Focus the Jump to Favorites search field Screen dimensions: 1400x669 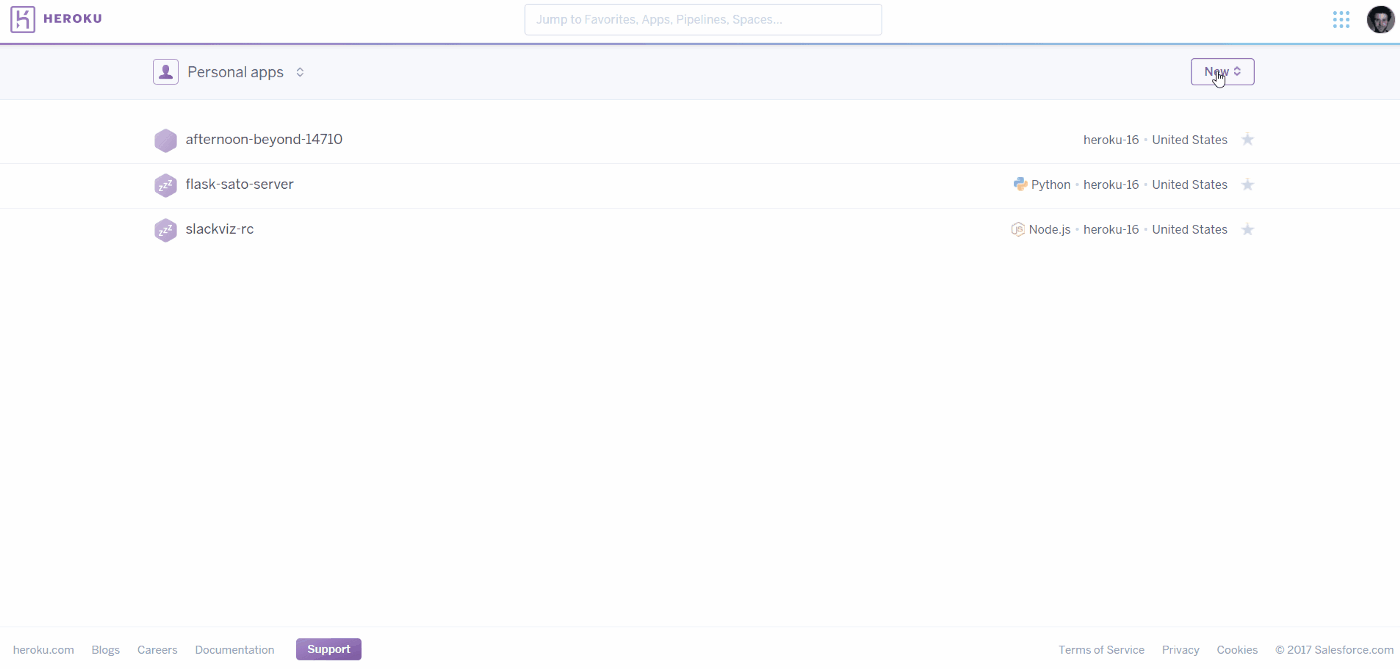click(x=703, y=20)
